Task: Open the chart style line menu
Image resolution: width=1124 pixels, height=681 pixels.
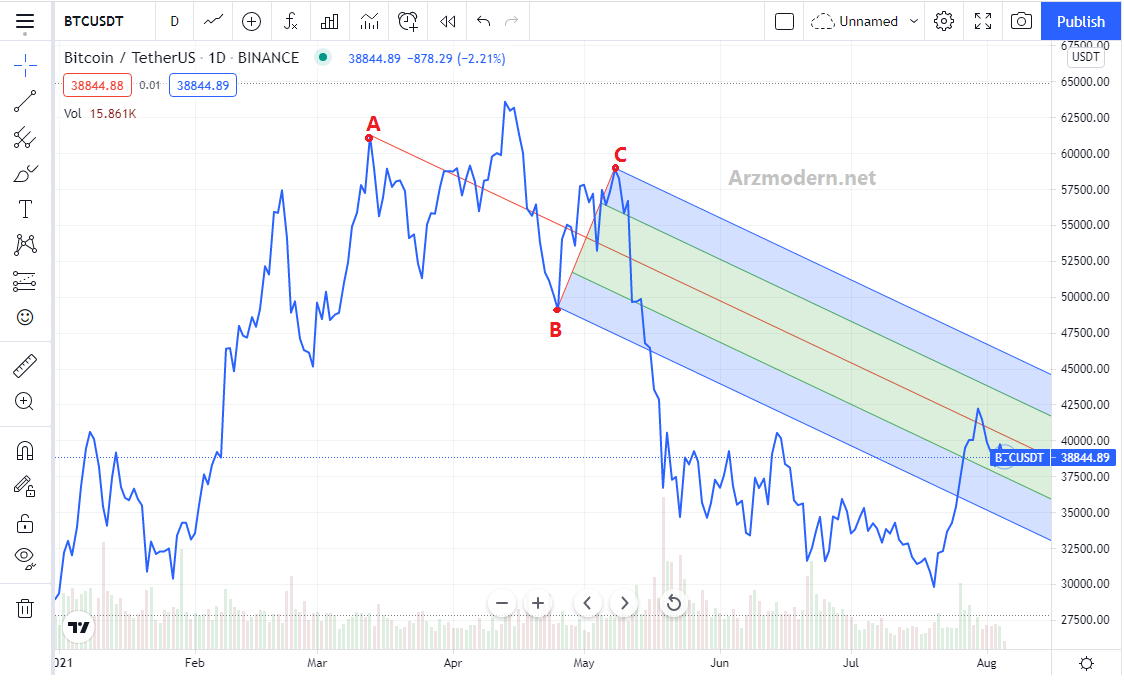Action: [213, 22]
